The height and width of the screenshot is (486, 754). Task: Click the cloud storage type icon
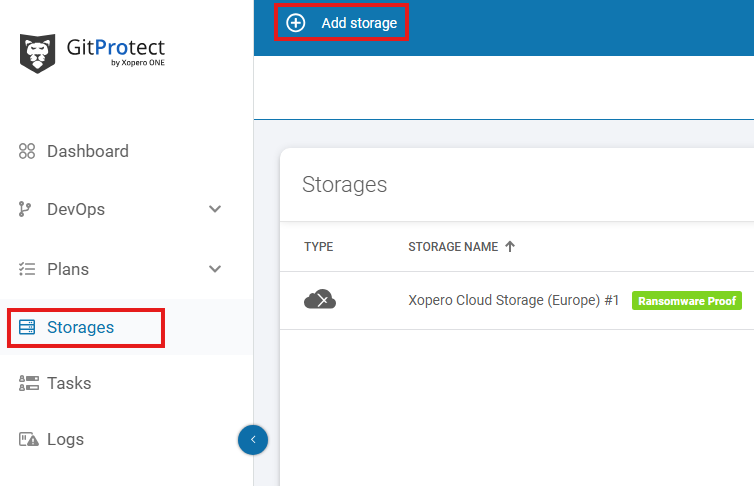point(319,300)
